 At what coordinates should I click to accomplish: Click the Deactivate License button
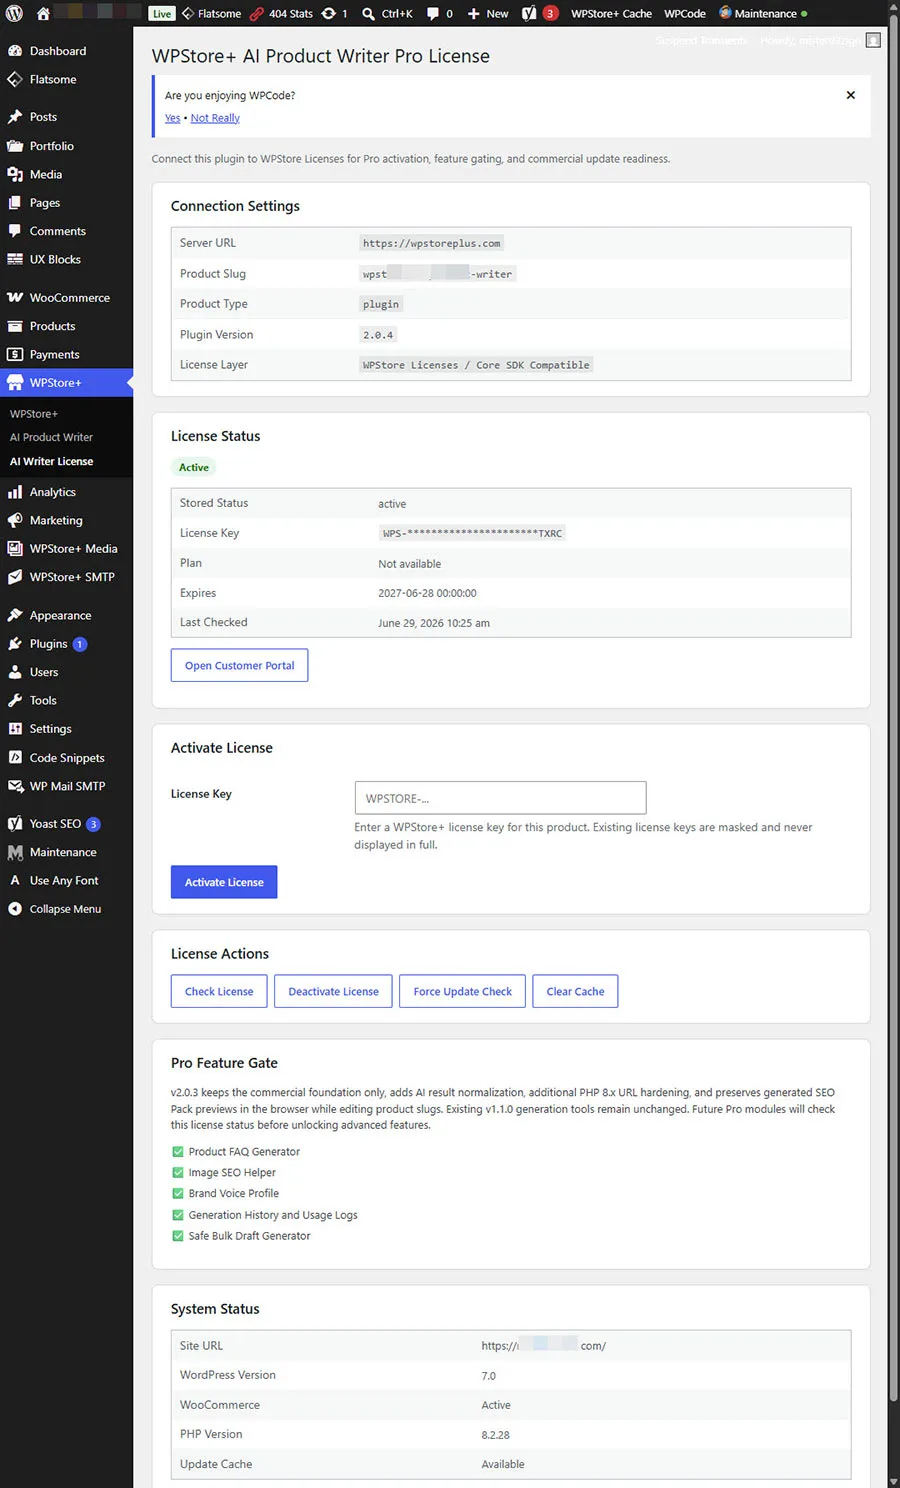pyautogui.click(x=333, y=991)
